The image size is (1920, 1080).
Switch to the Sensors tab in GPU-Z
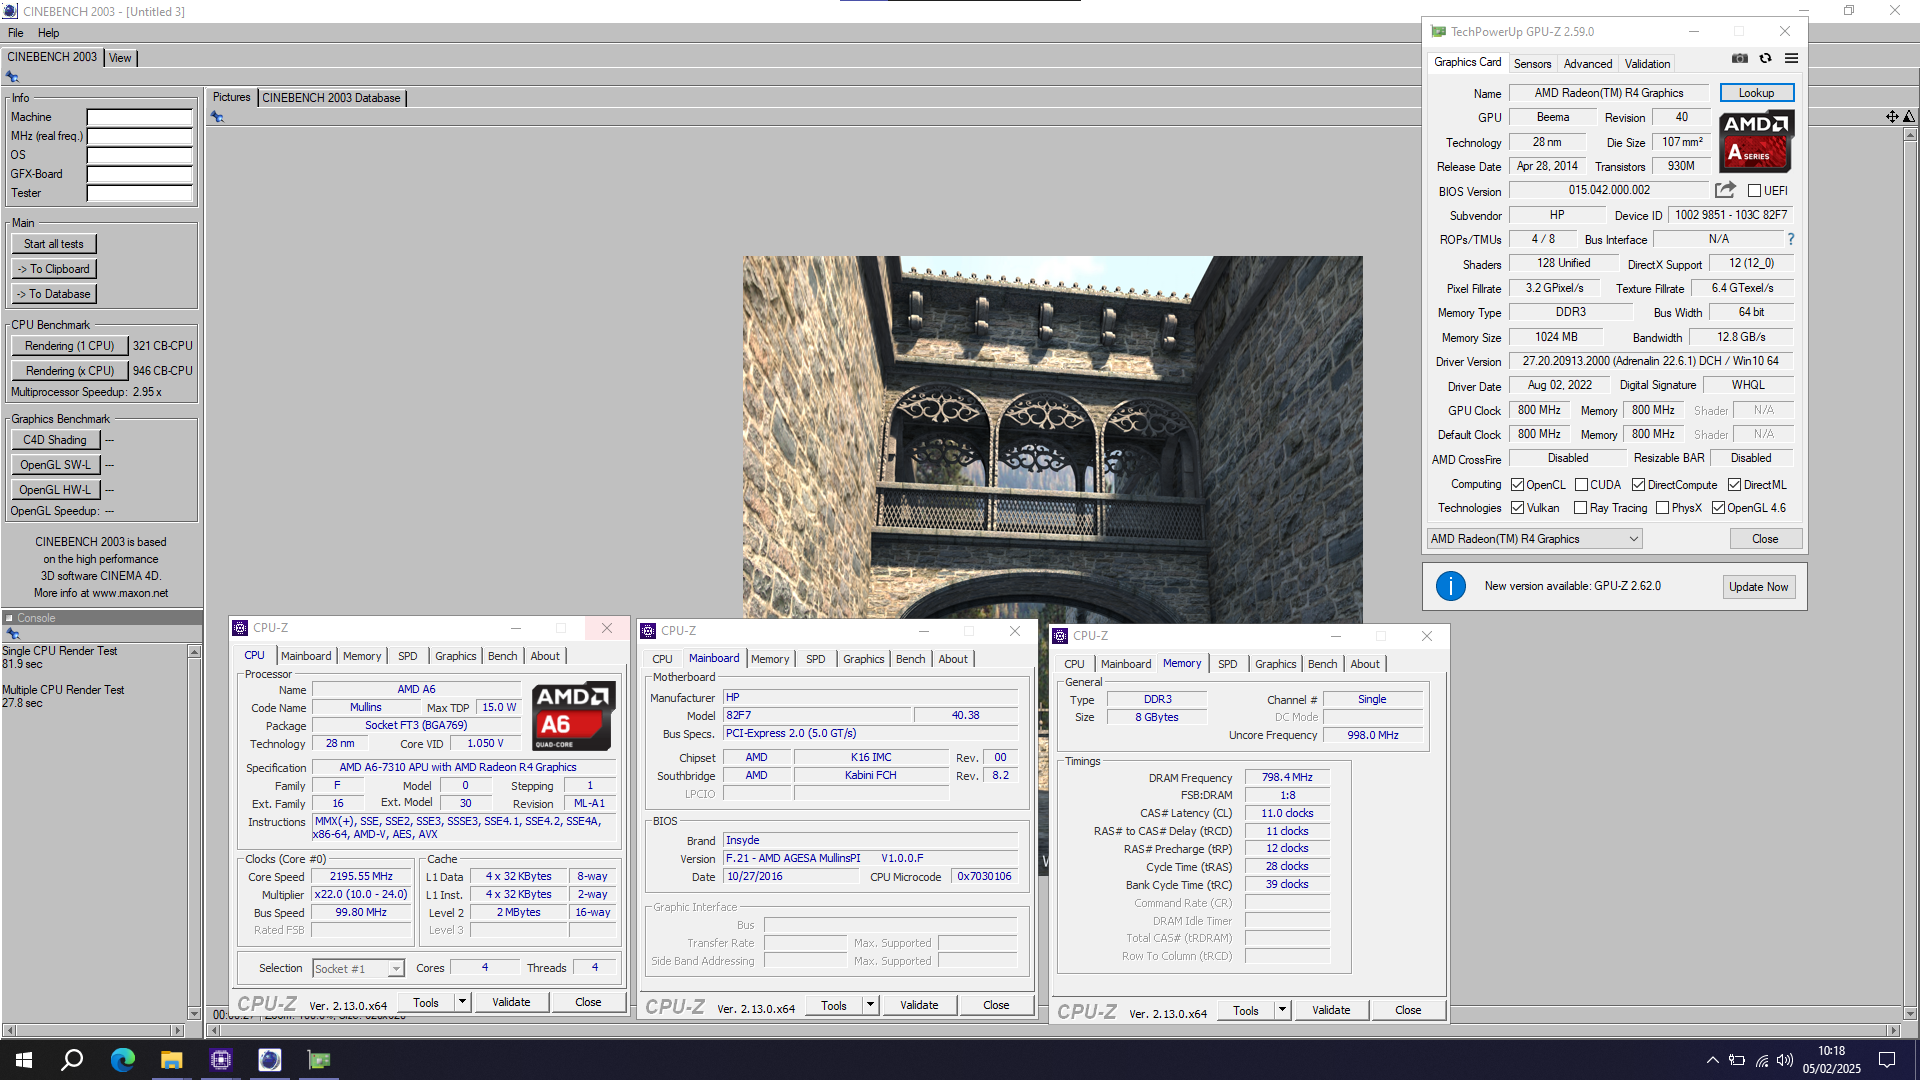(1532, 64)
